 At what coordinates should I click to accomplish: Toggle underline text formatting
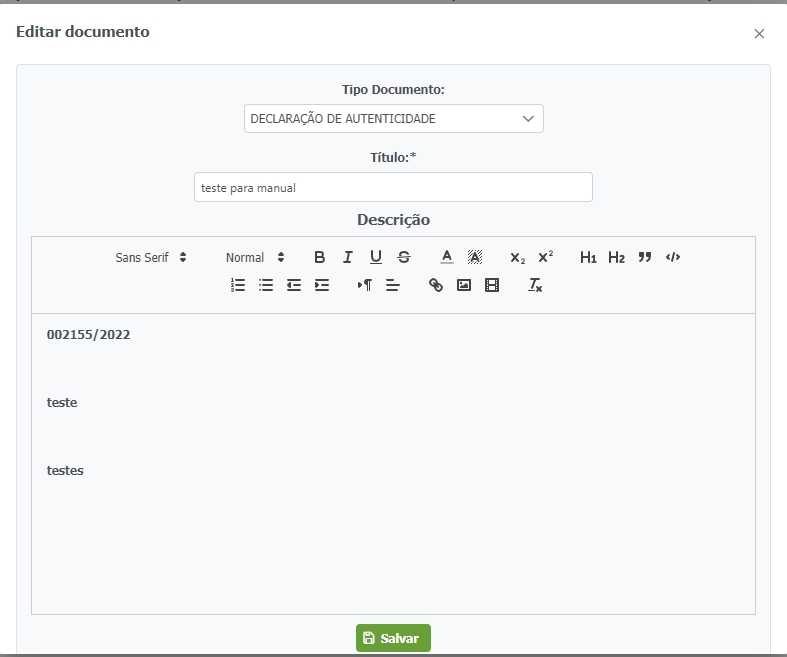click(375, 257)
